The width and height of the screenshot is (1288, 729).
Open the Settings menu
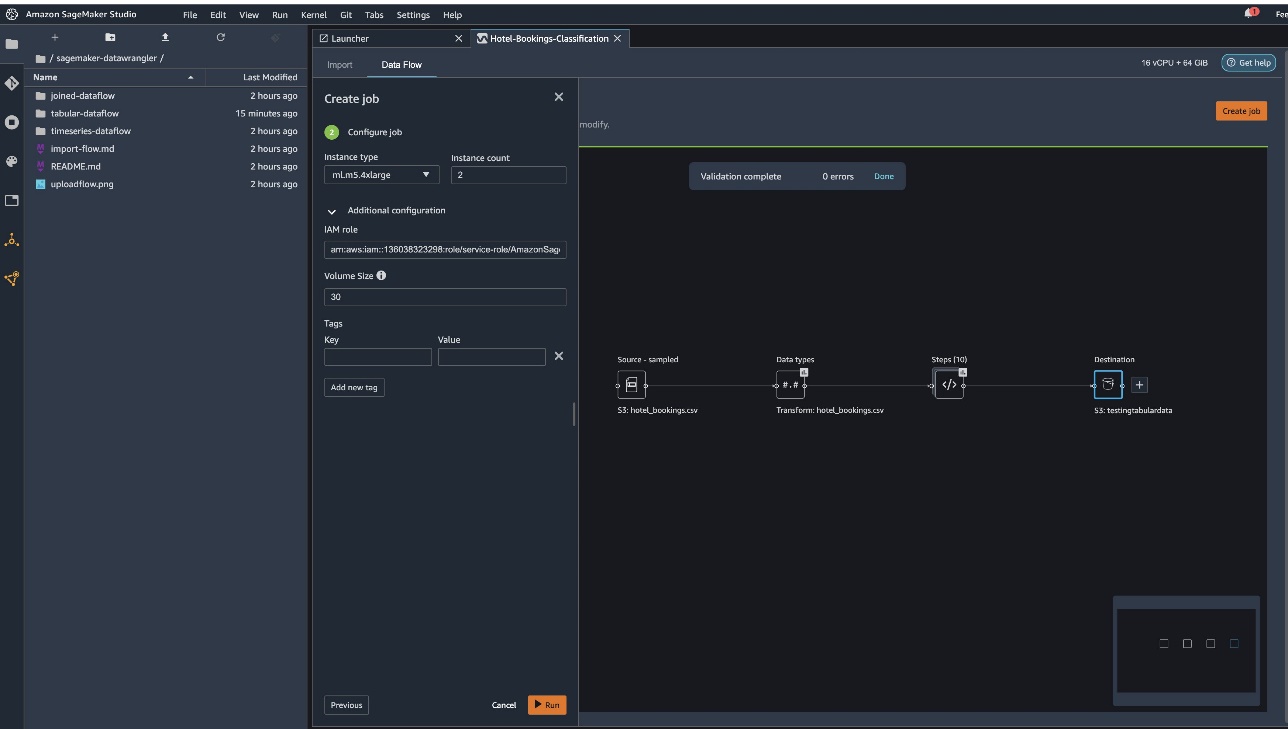point(413,15)
